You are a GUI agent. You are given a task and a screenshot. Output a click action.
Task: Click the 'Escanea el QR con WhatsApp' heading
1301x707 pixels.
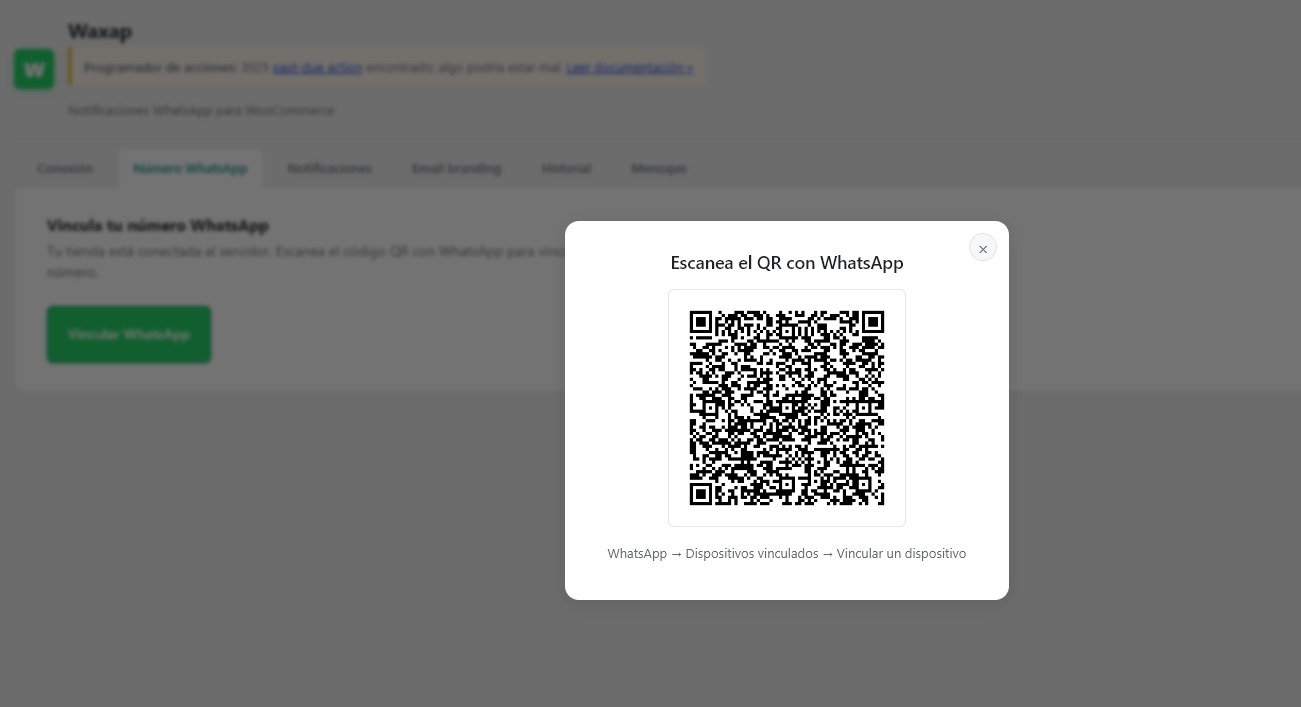(x=787, y=263)
